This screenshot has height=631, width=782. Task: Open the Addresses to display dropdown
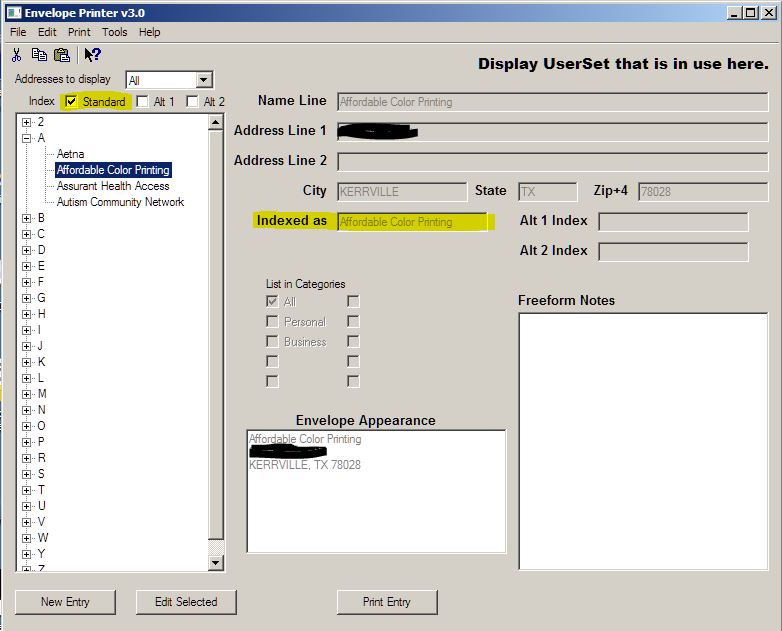[x=204, y=80]
